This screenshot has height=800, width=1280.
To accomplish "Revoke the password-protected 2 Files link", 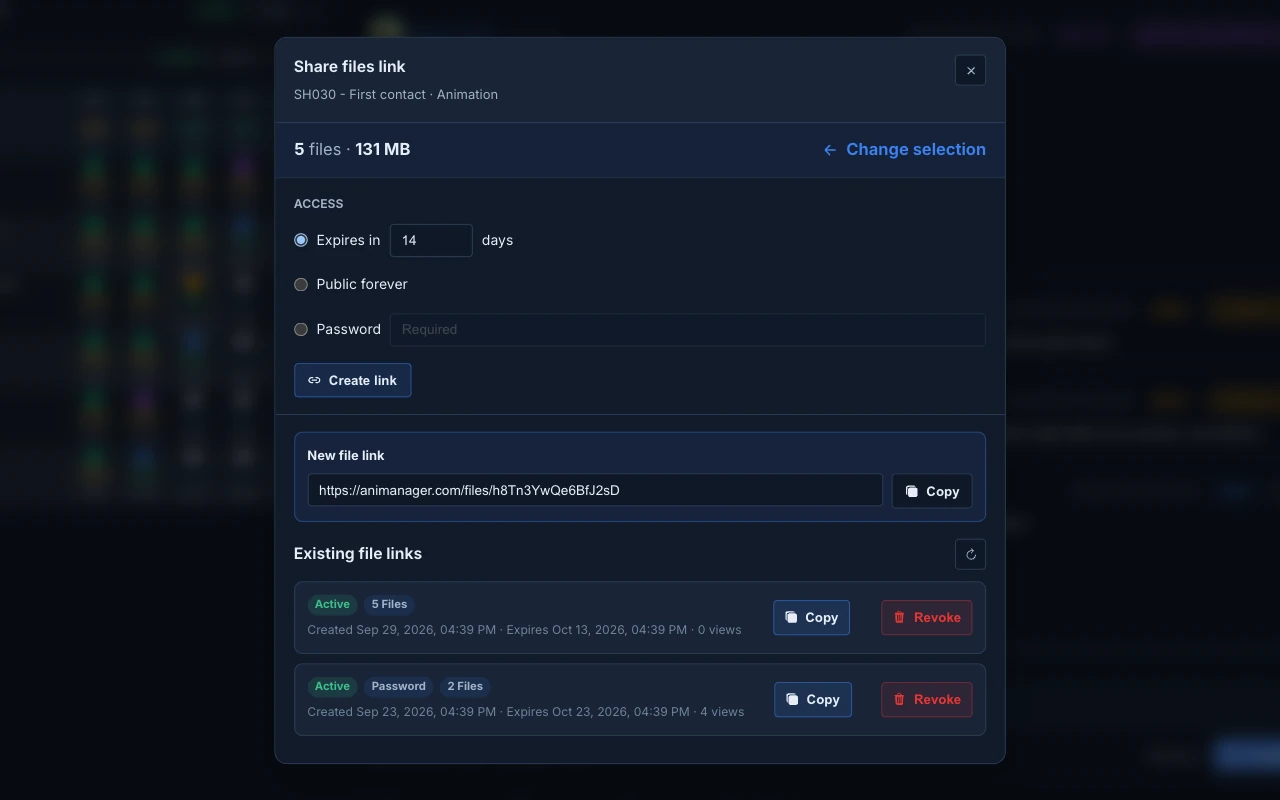I will [x=926, y=699].
